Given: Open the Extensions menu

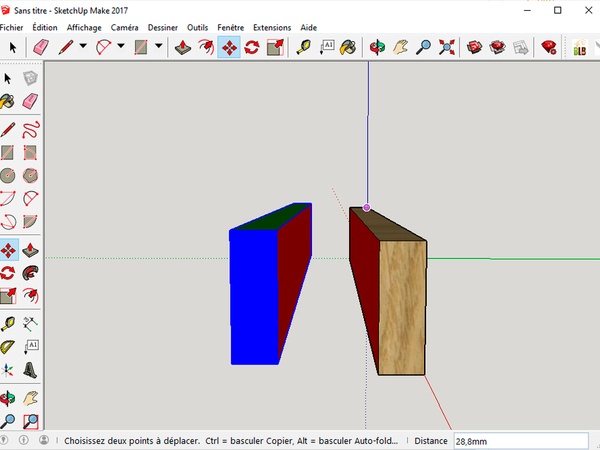Looking at the screenshot, I should click(272, 27).
